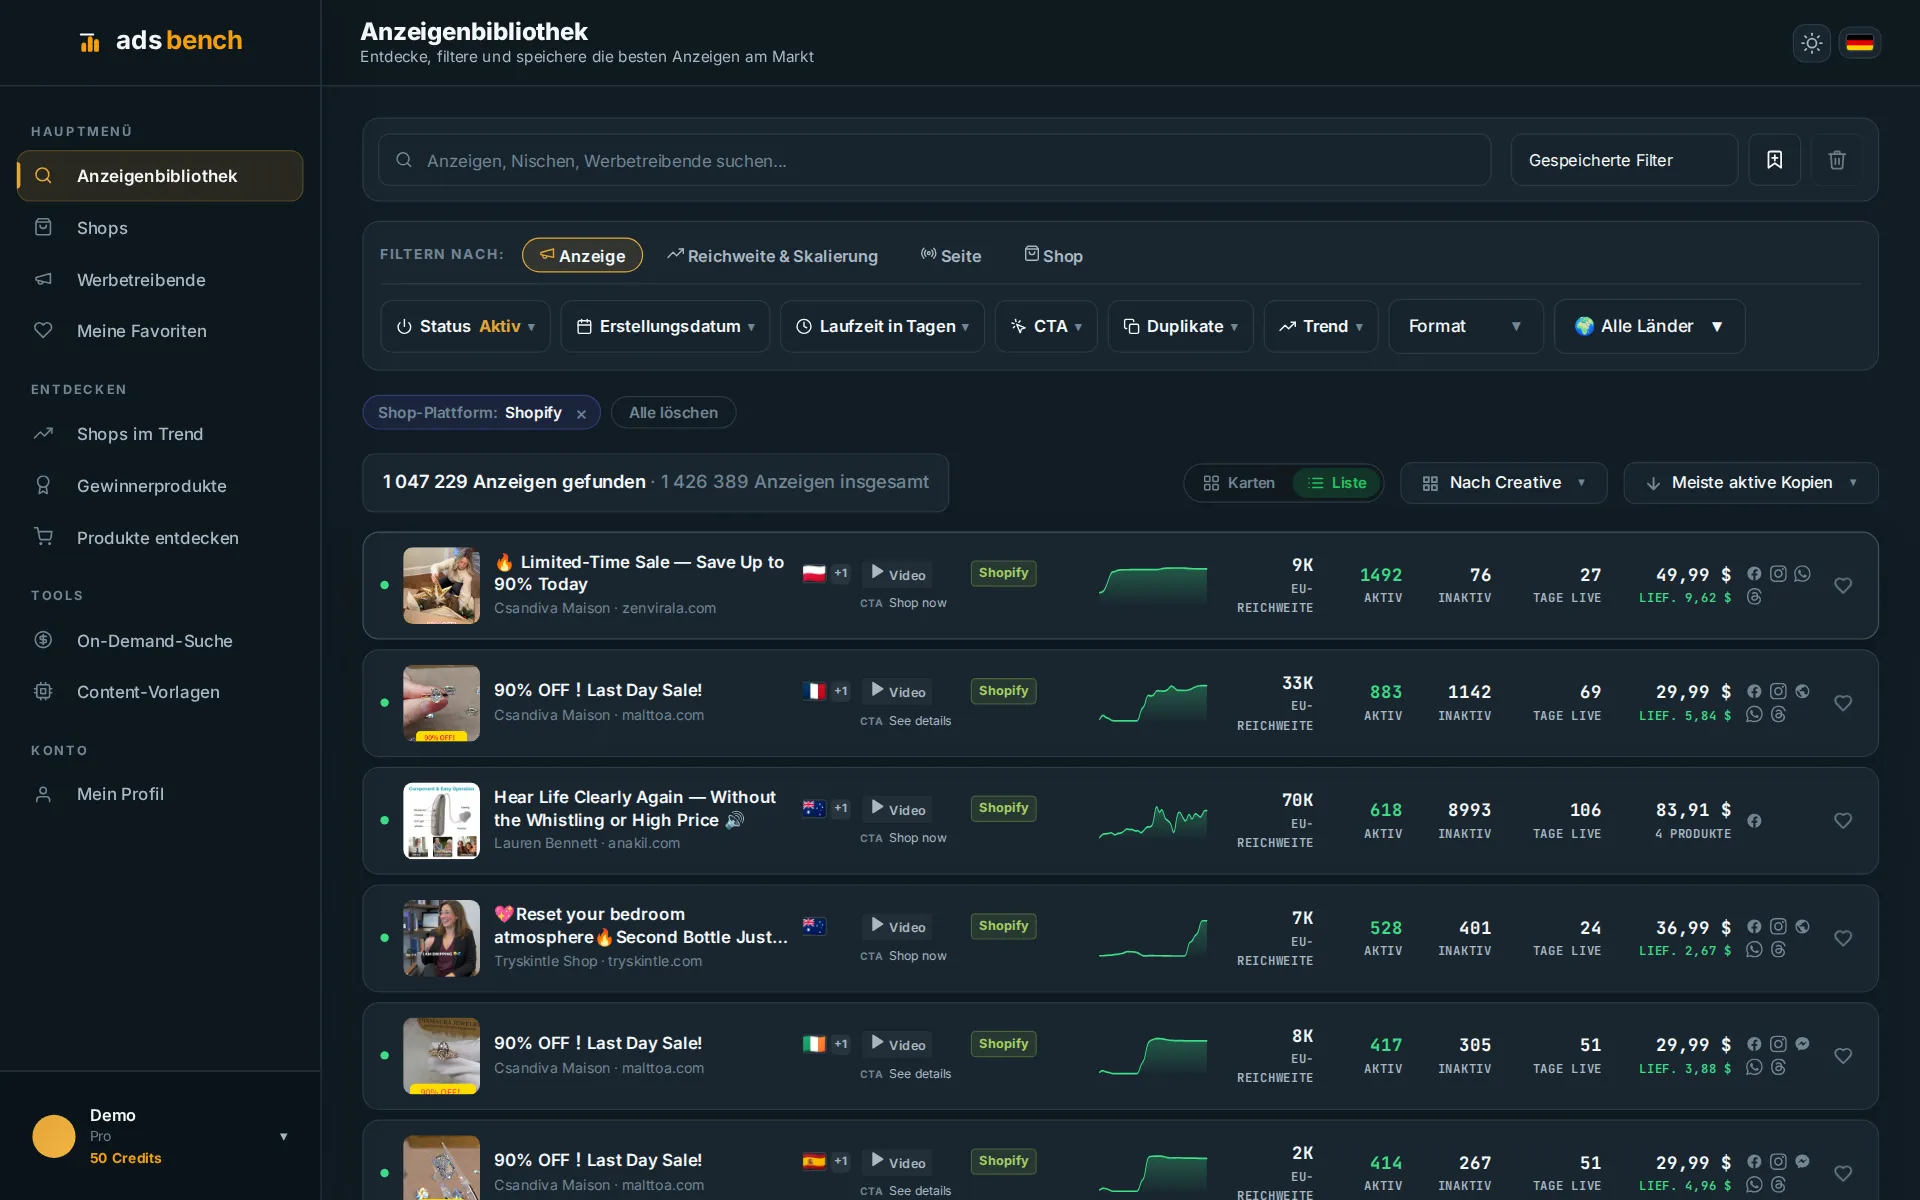
Task: Open the German flag language selector
Action: (x=1859, y=43)
